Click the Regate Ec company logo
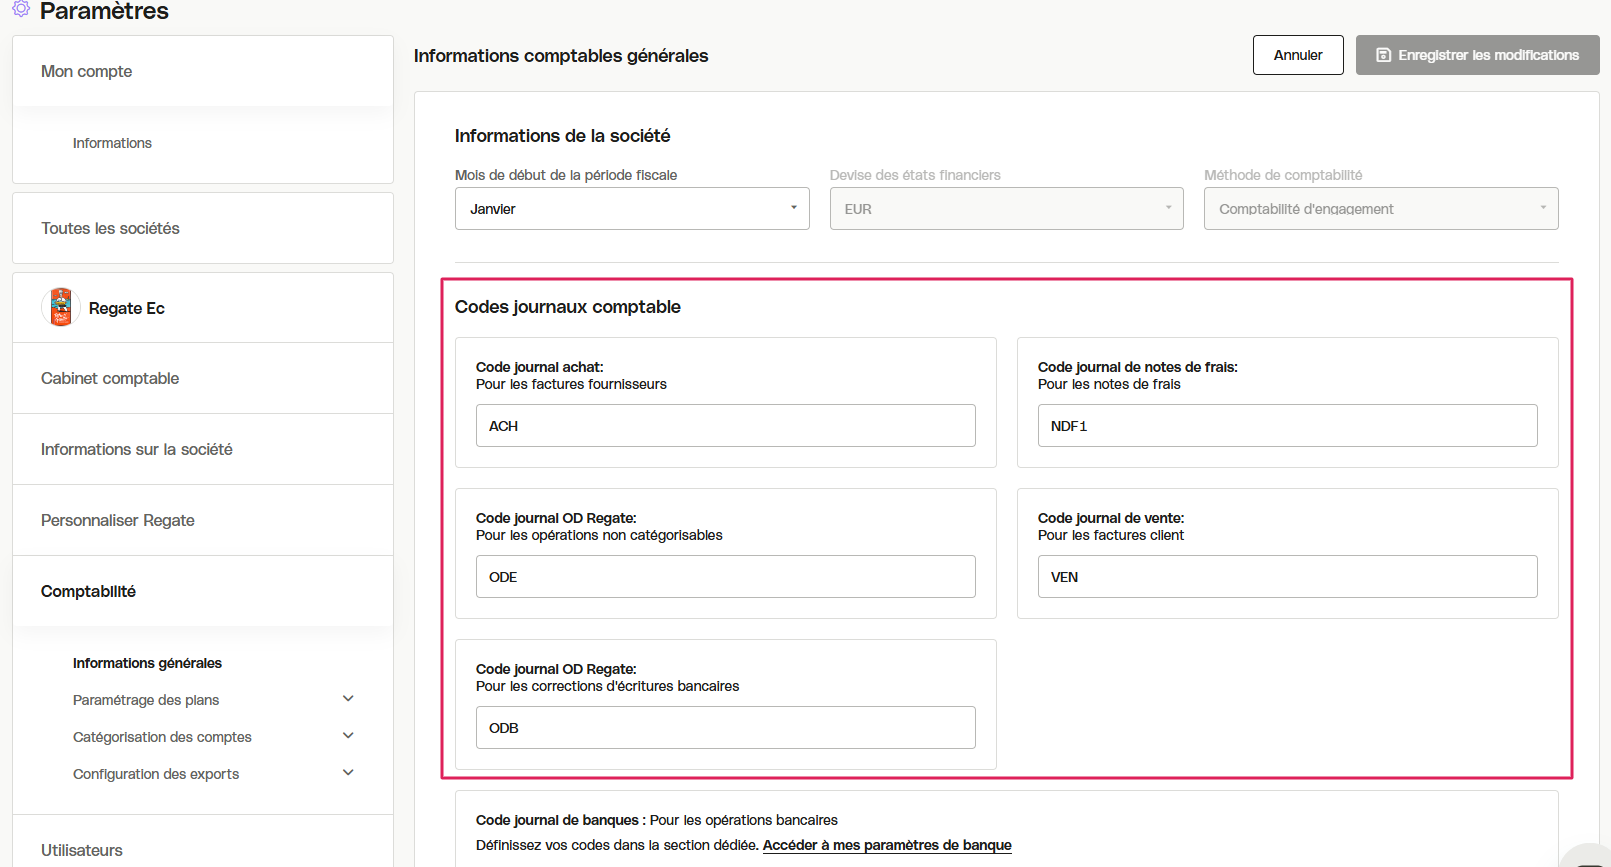 pyautogui.click(x=61, y=307)
